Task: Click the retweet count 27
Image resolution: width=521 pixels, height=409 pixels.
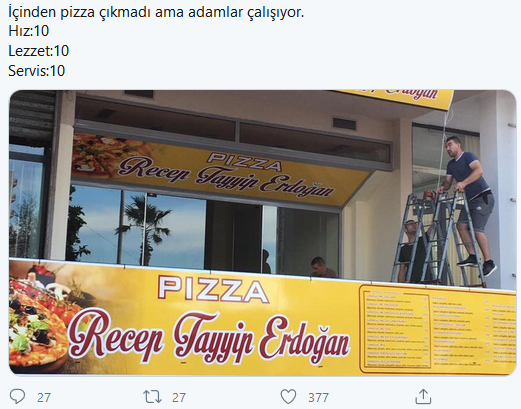Action: coord(179,397)
